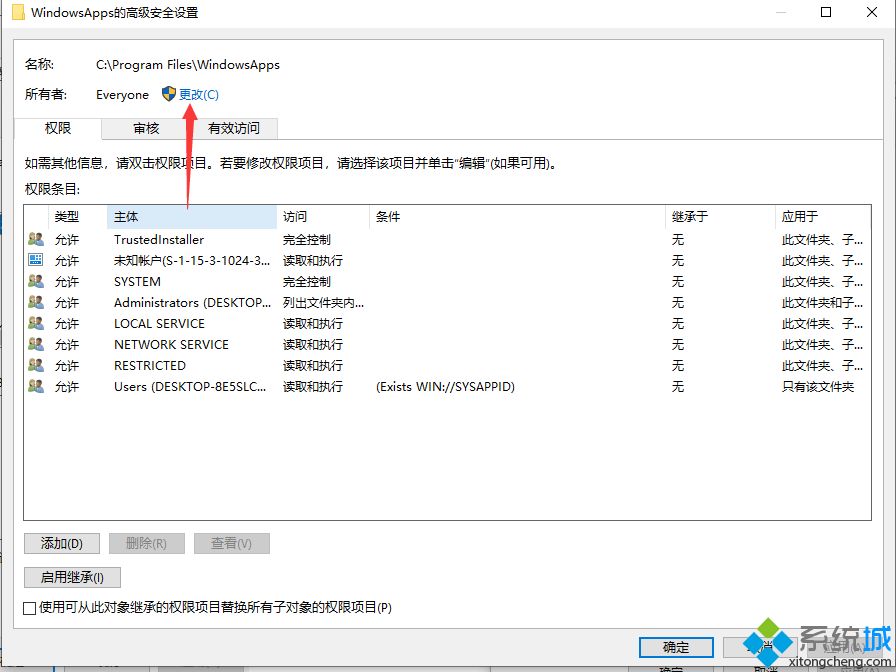896x672 pixels.
Task: Click the 更改(C) owner link
Action: pyautogui.click(x=198, y=94)
